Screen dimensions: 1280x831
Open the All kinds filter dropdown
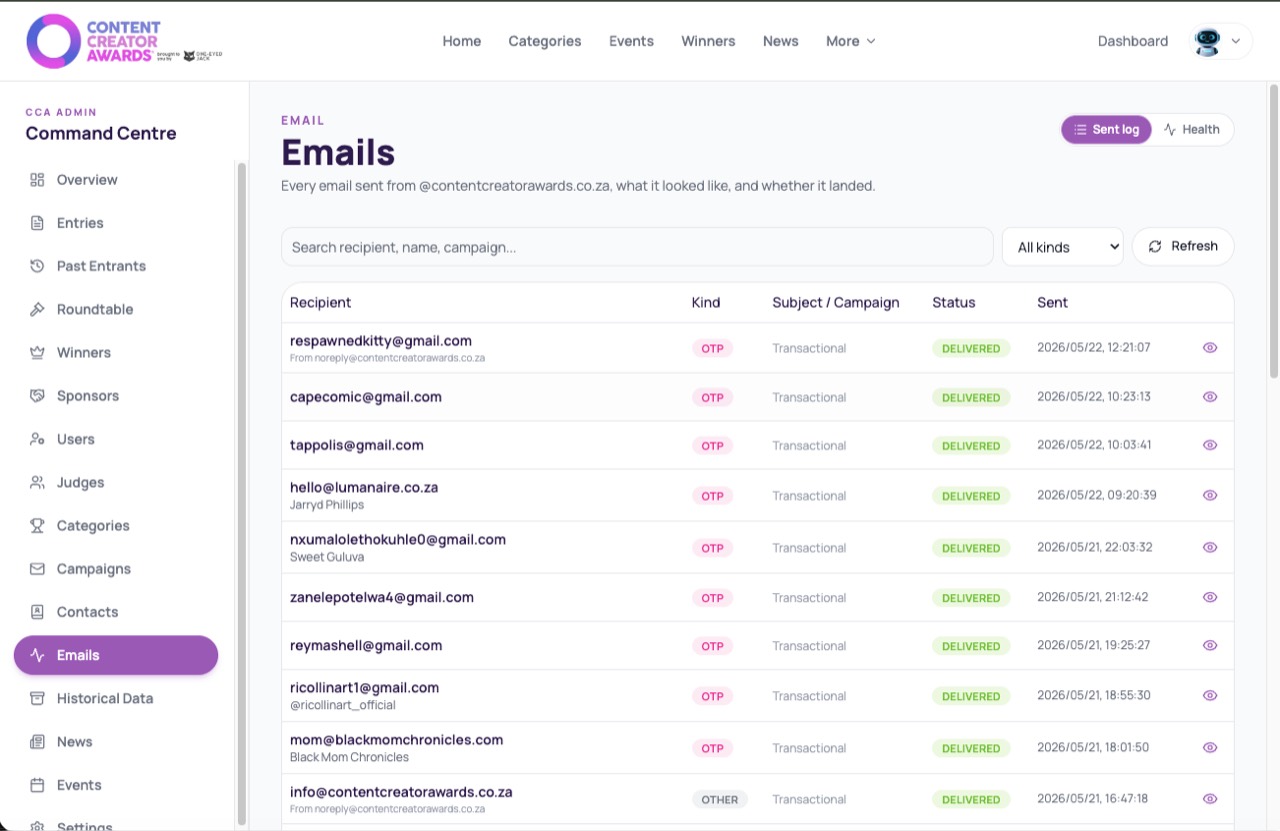click(1062, 247)
